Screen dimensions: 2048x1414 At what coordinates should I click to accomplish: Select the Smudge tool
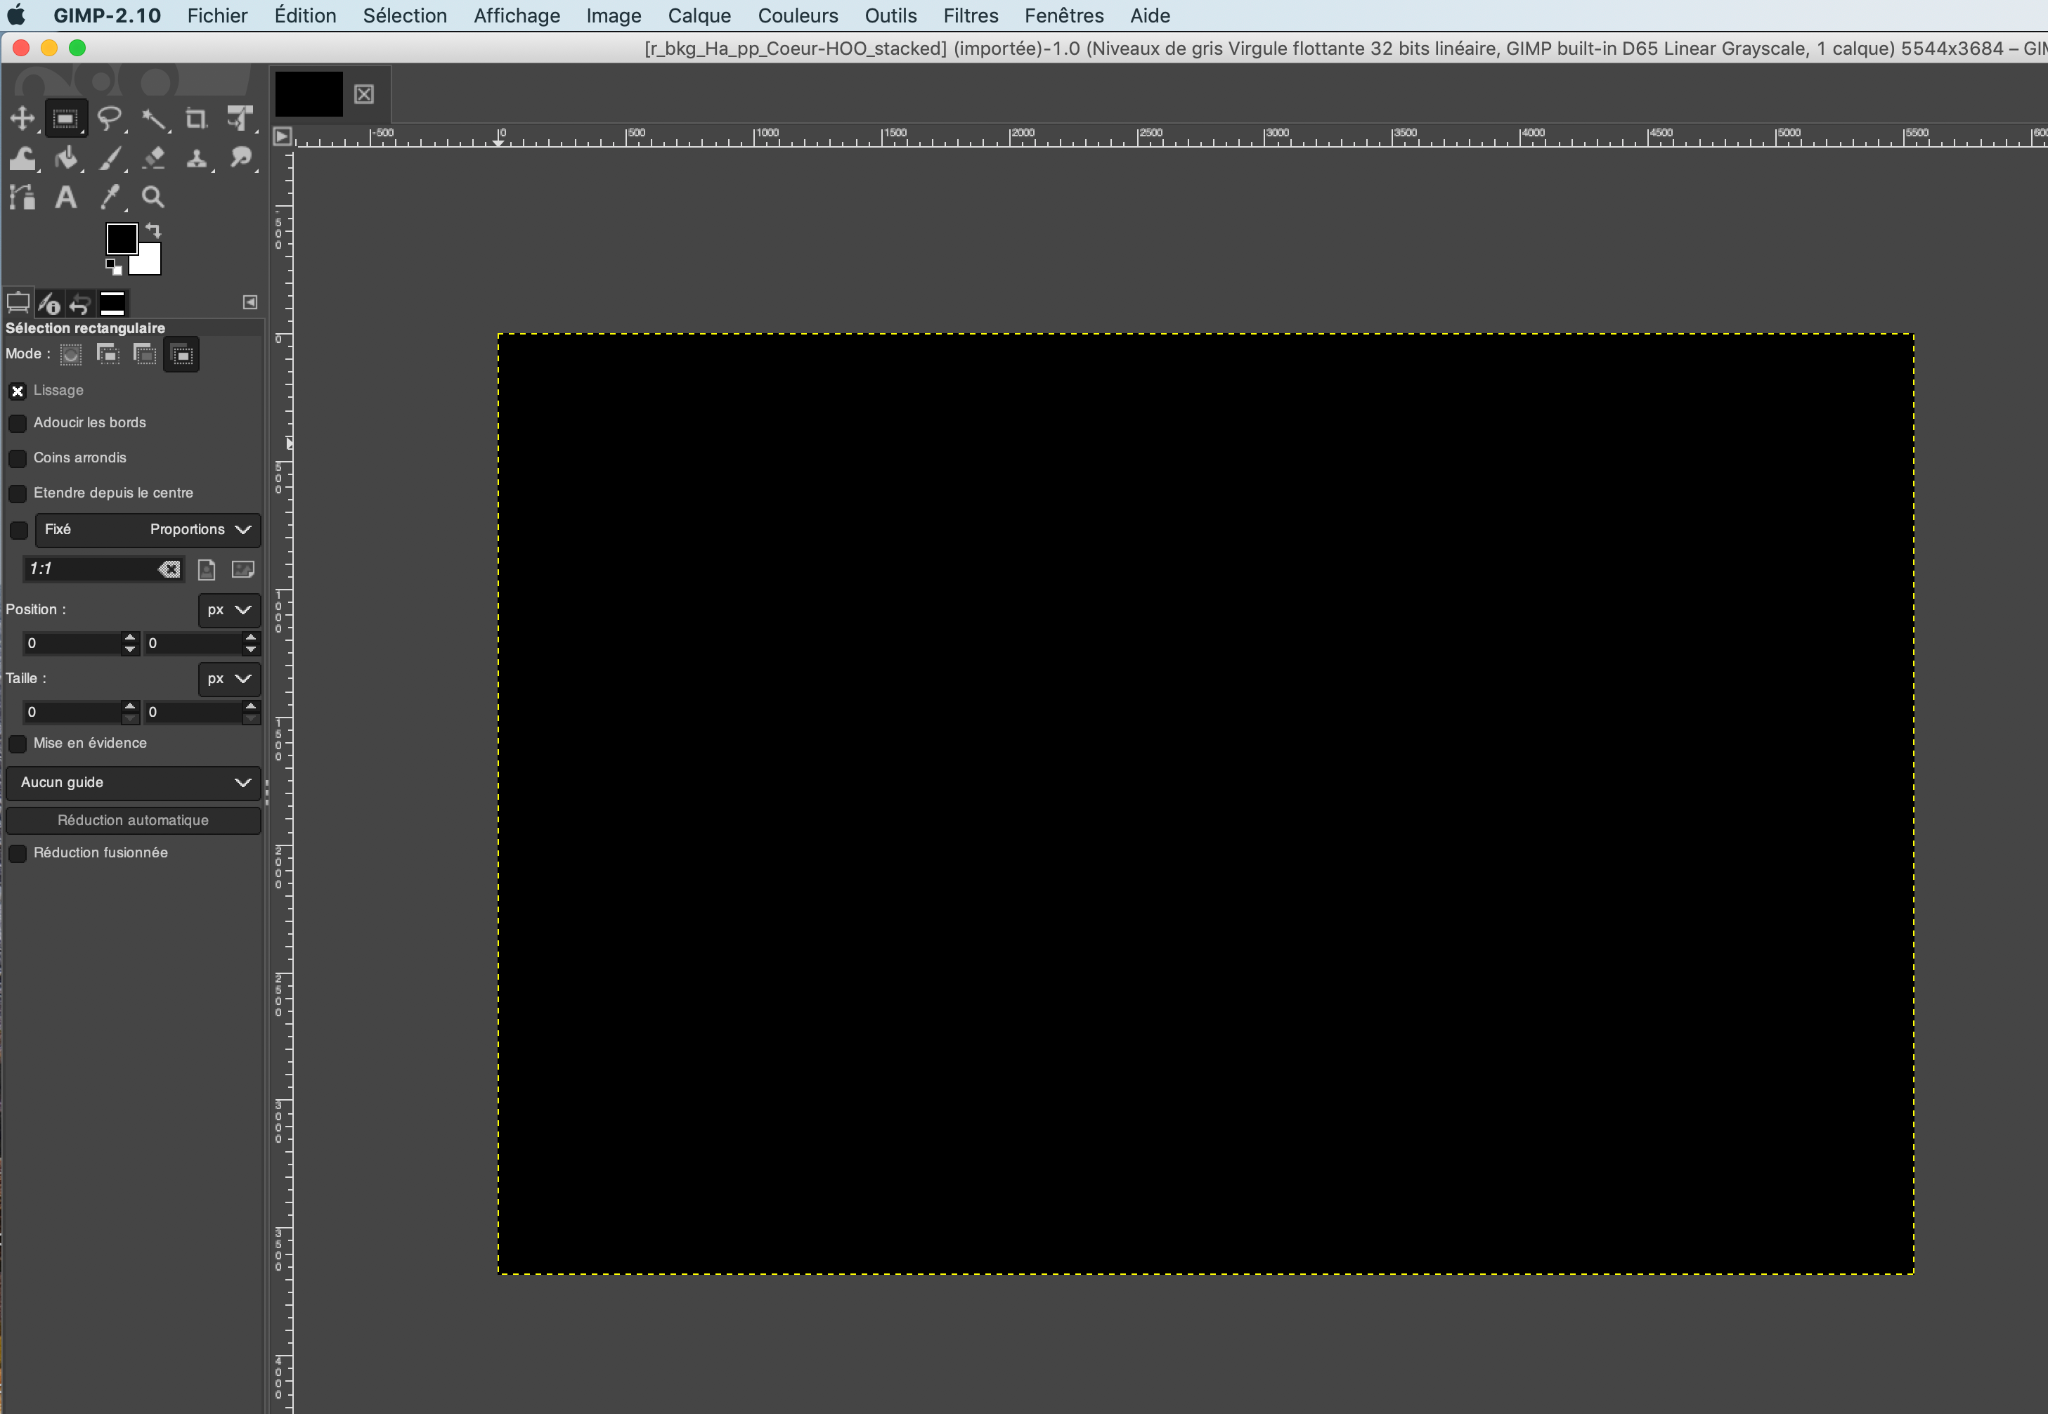click(240, 158)
